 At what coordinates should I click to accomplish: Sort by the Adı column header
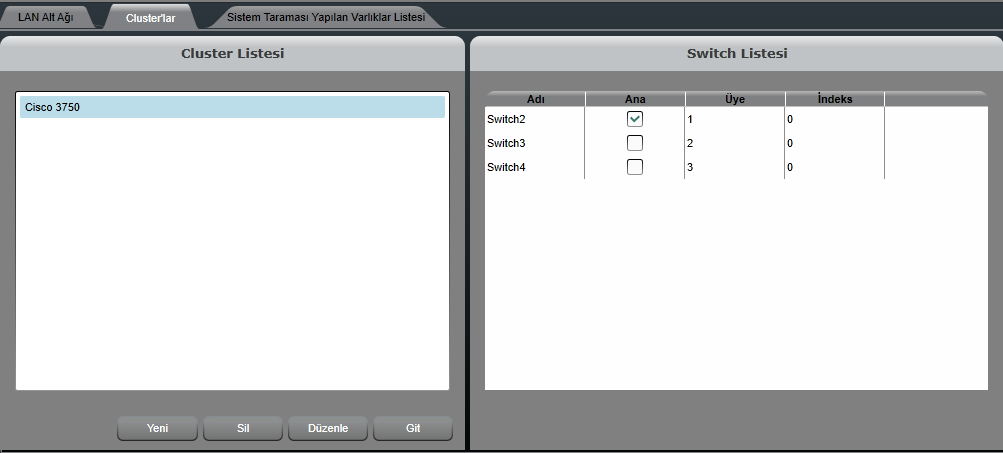(x=535, y=99)
